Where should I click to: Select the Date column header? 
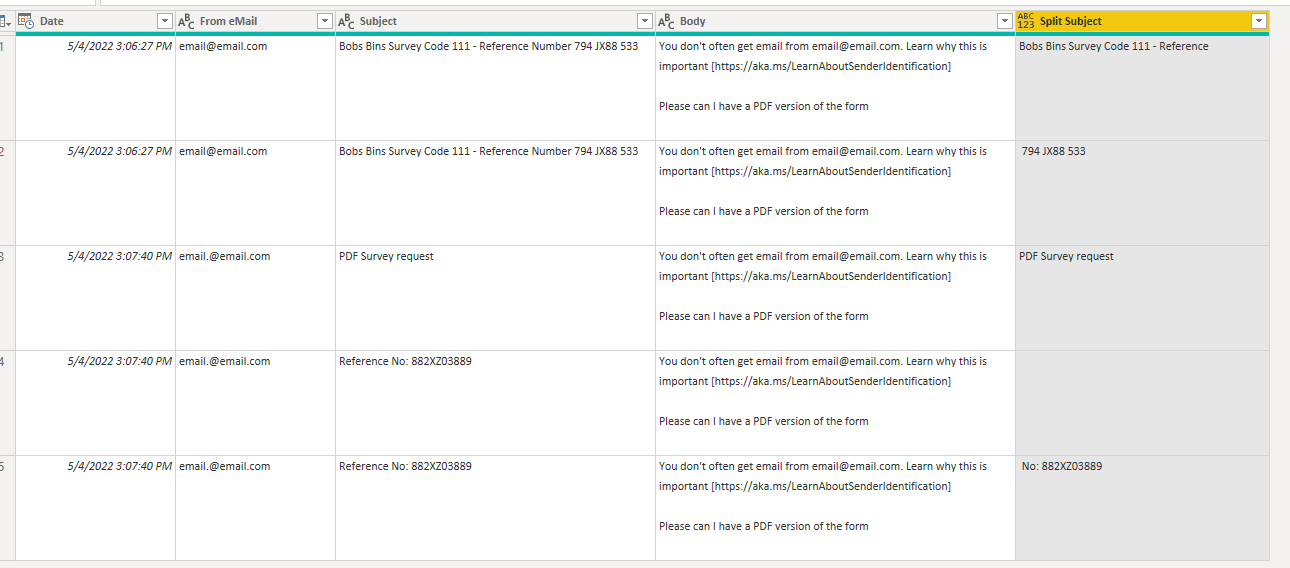click(x=95, y=21)
